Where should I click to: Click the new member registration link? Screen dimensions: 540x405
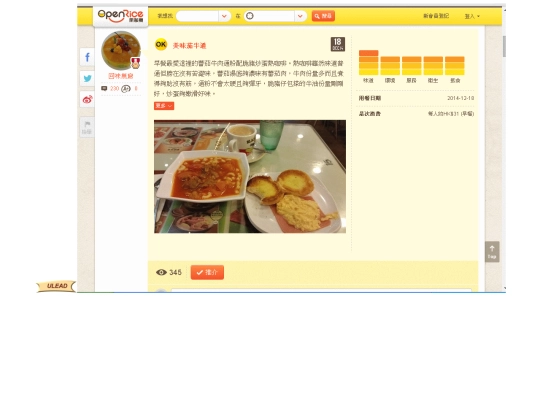click(x=436, y=16)
